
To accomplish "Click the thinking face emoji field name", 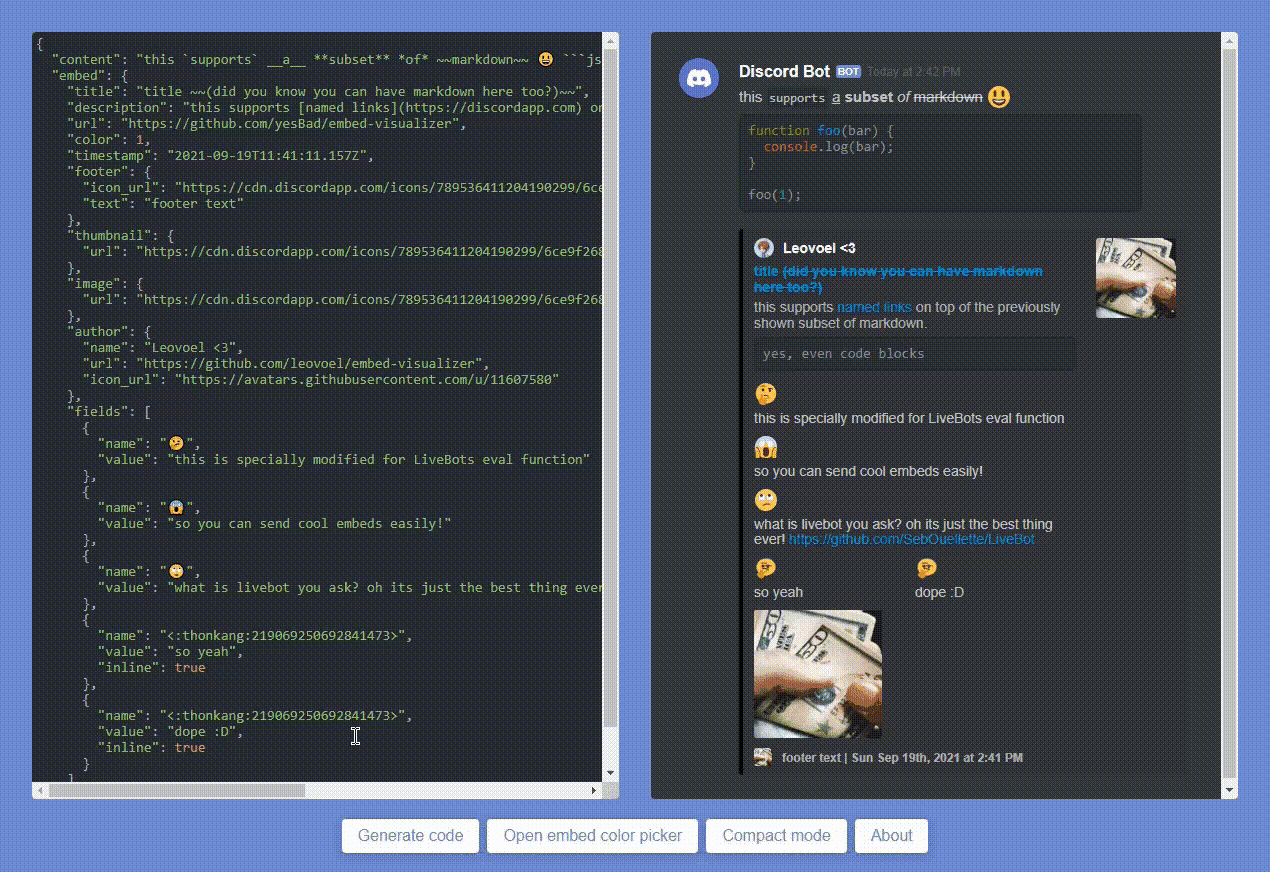I will [766, 394].
